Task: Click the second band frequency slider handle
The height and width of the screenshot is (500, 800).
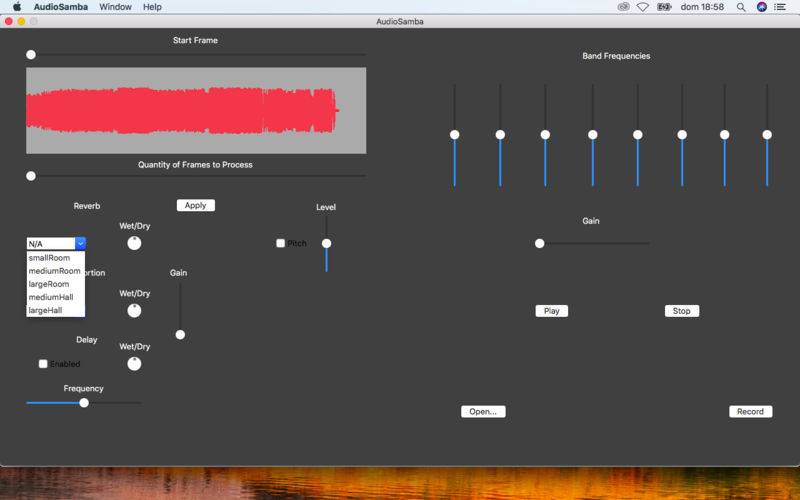Action: [x=501, y=135]
